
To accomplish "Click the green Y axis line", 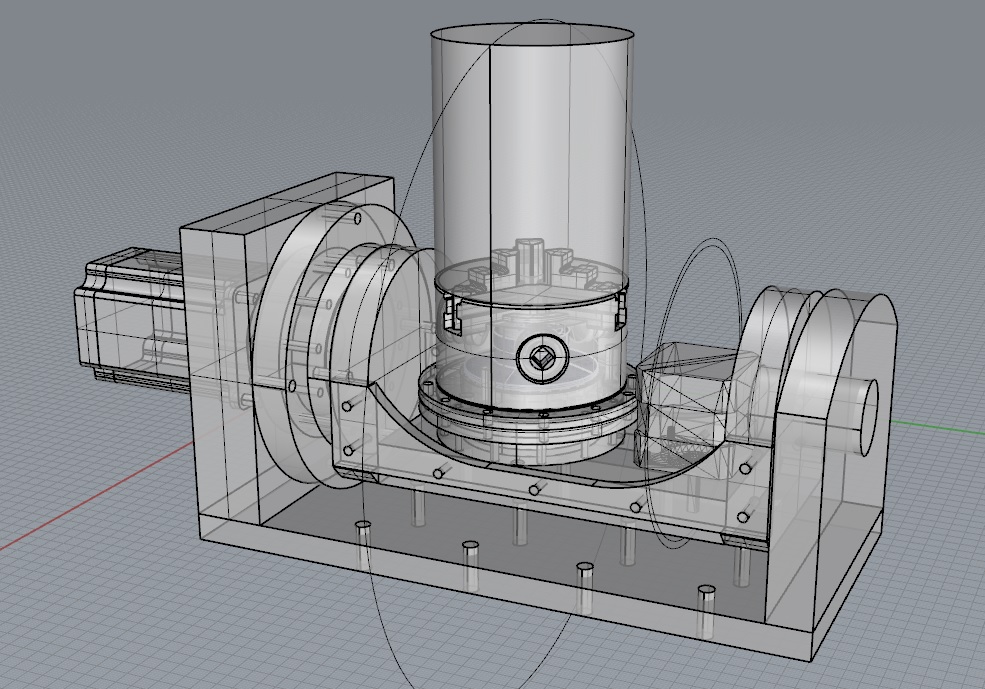I will click(937, 425).
